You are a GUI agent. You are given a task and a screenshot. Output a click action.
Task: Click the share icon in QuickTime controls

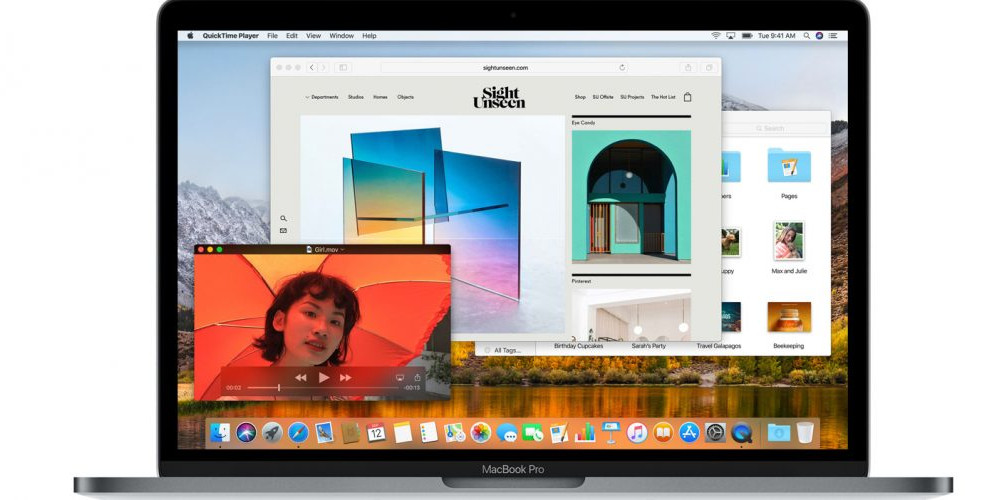coord(417,378)
